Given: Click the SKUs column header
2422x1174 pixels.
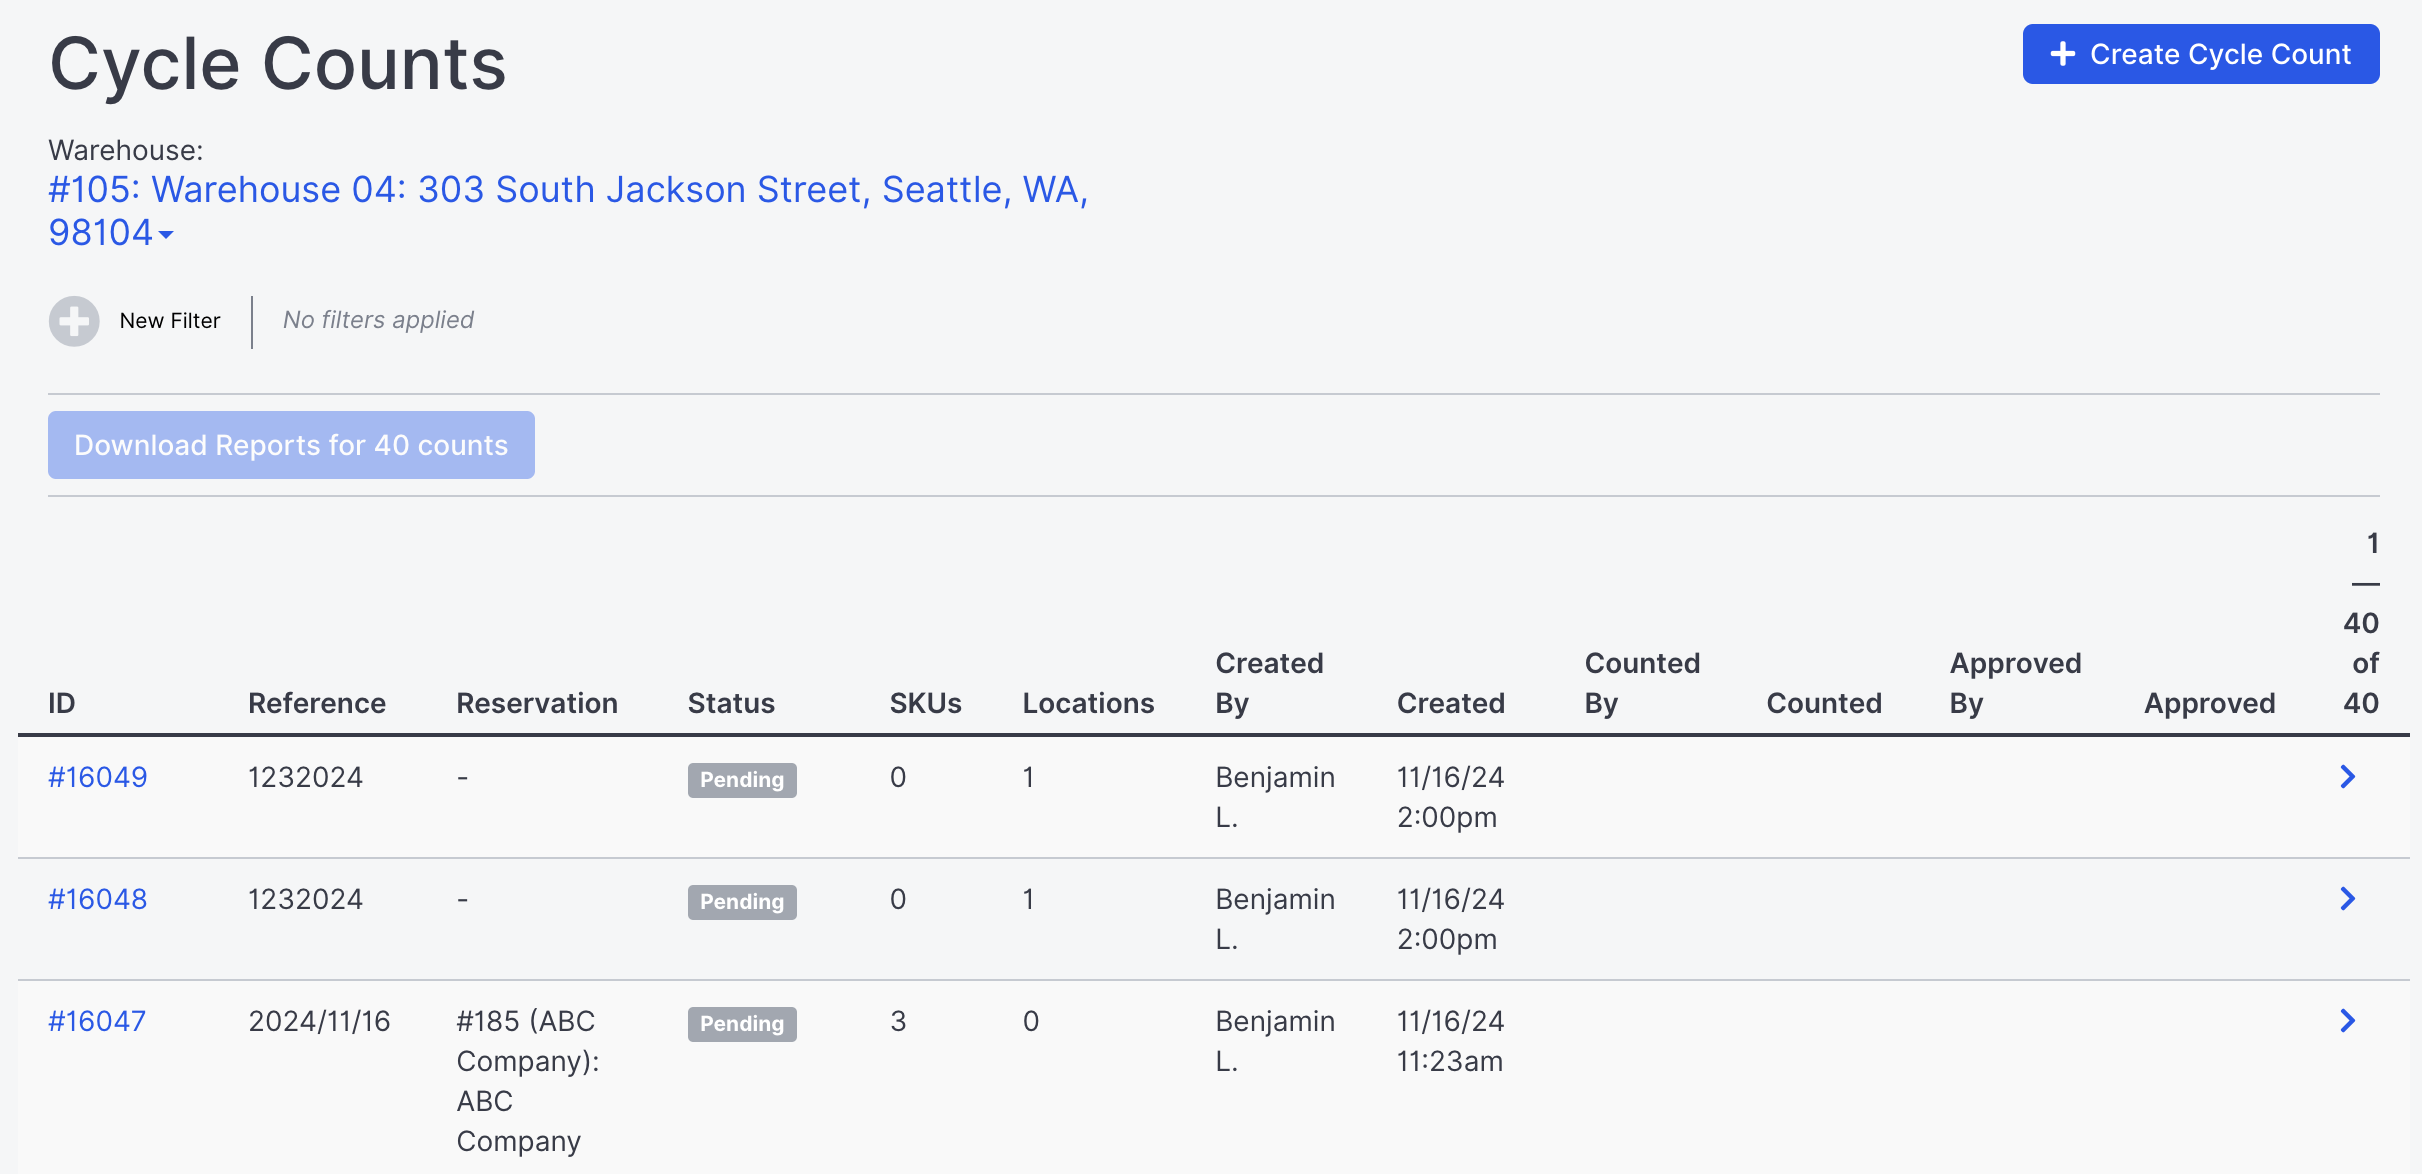Looking at the screenshot, I should (x=926, y=703).
